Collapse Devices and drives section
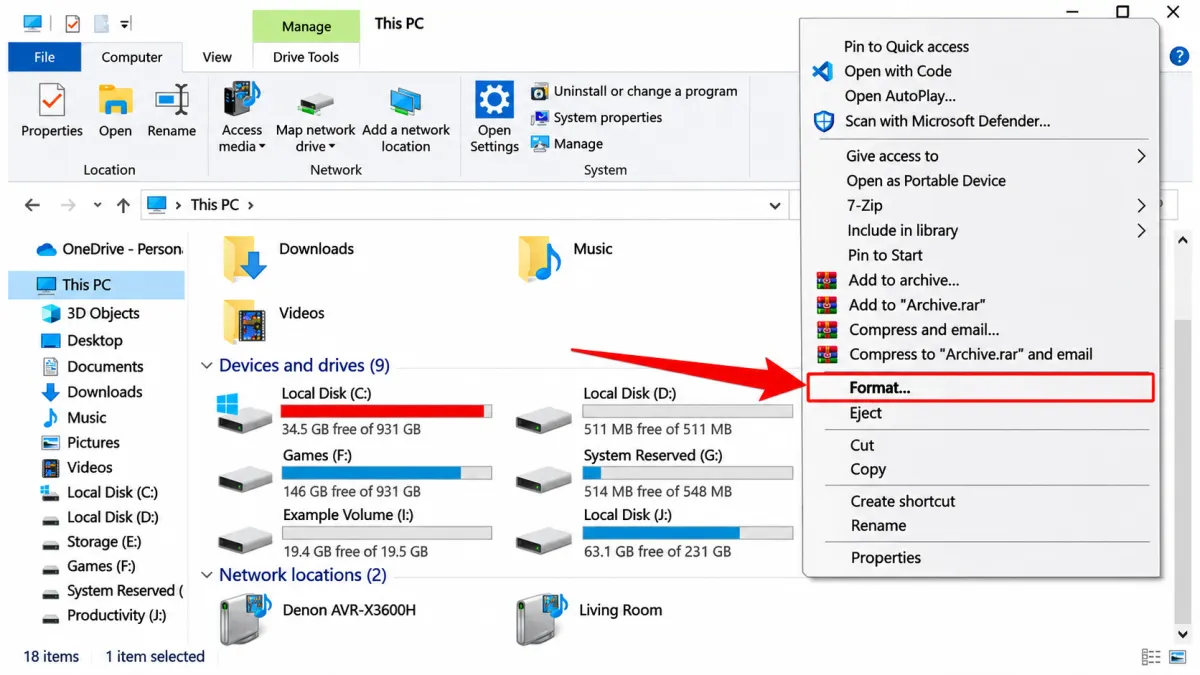This screenshot has width=1200, height=675. tap(207, 366)
